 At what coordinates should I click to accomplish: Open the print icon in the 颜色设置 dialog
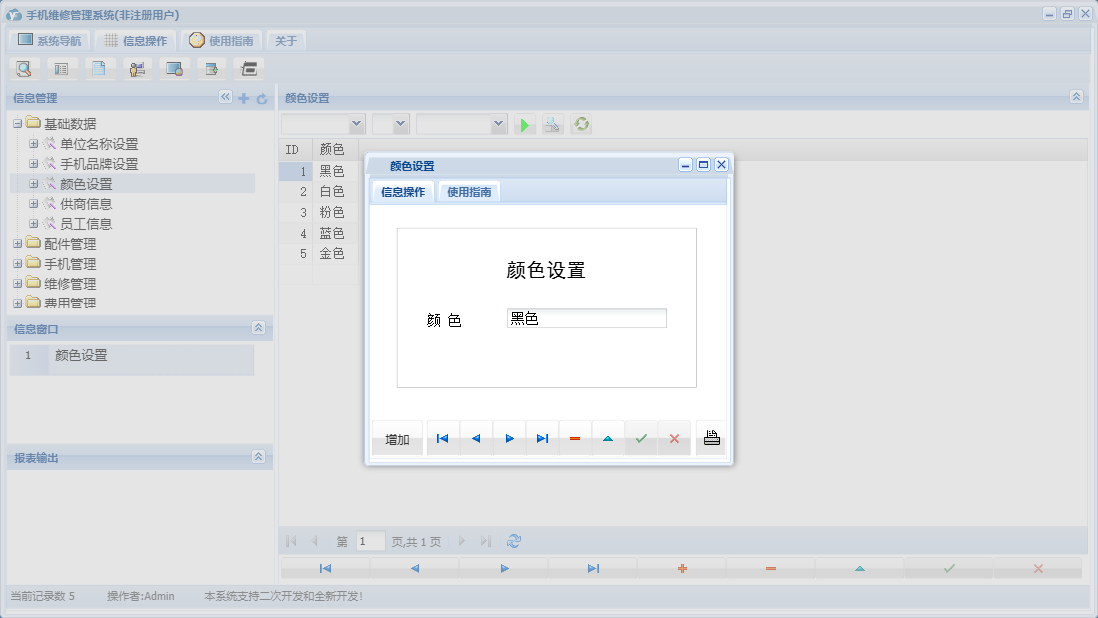point(710,437)
